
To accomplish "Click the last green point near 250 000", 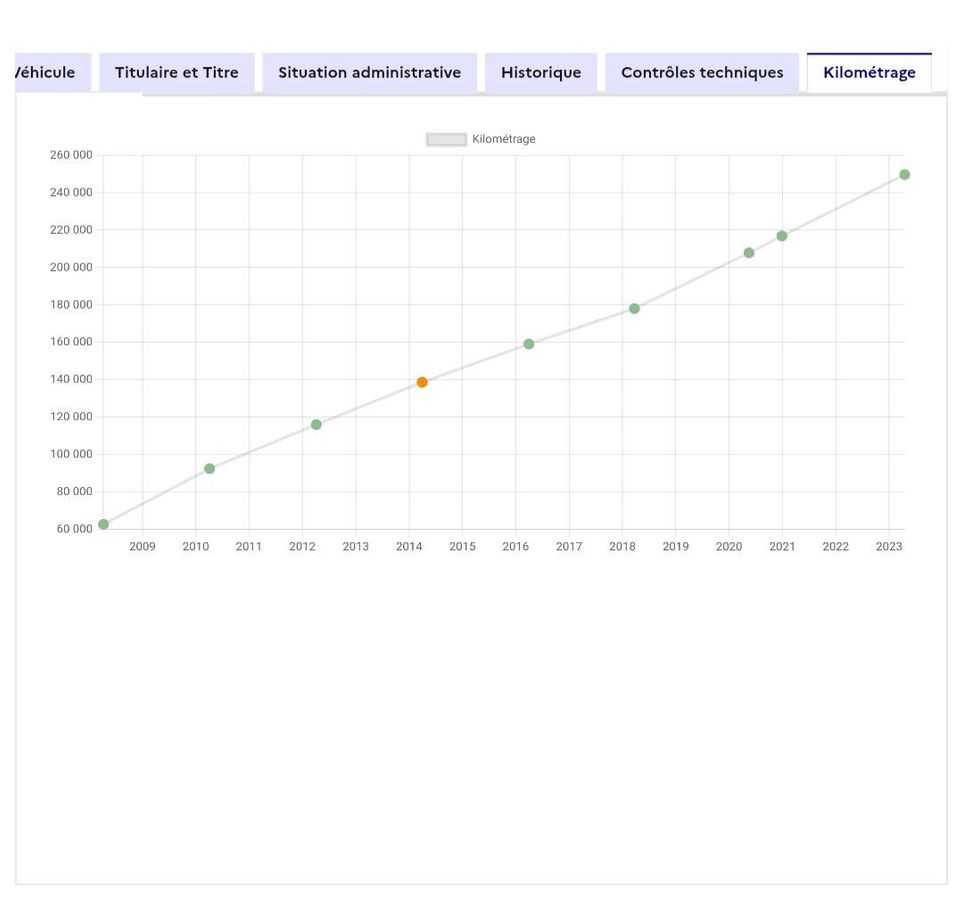I will coord(904,175).
